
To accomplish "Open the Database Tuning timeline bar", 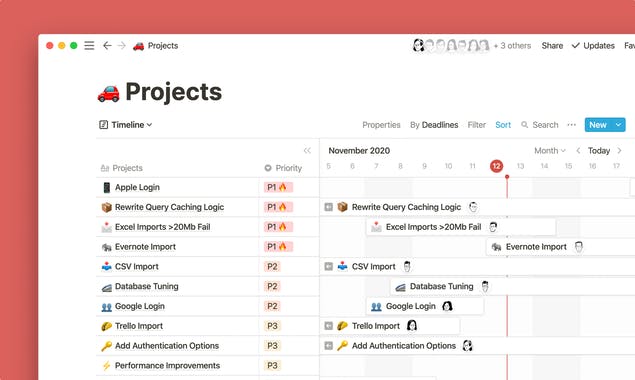I will [513, 286].
